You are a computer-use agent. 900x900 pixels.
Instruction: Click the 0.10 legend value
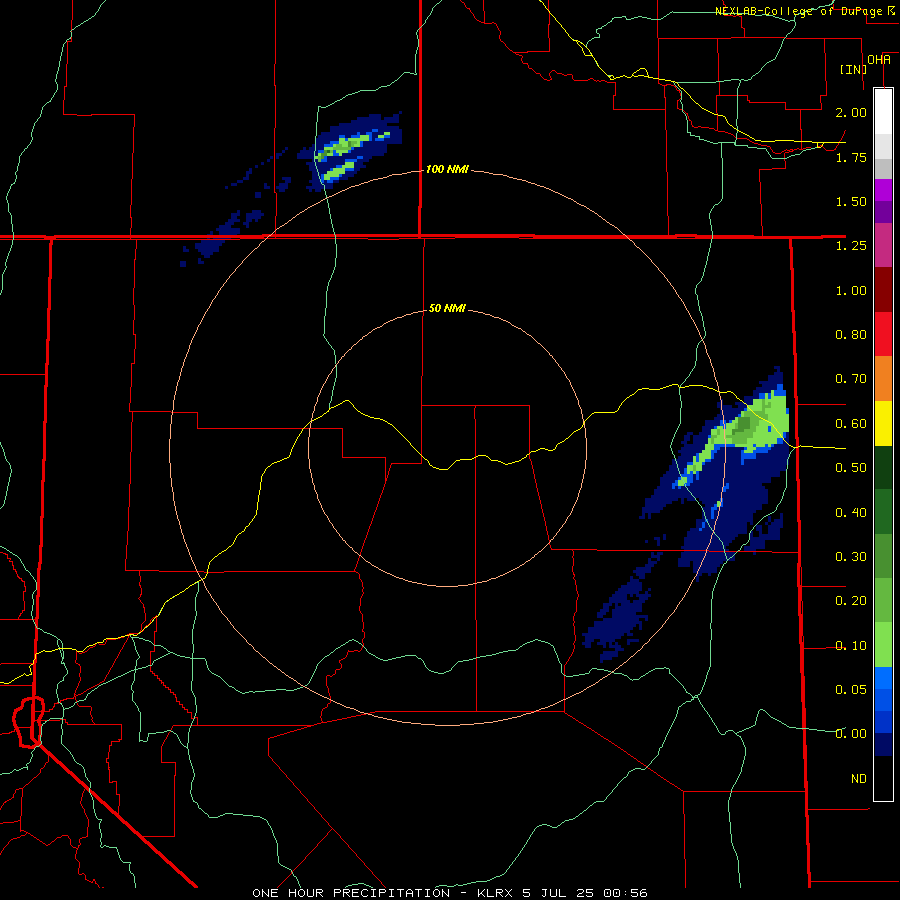851,646
